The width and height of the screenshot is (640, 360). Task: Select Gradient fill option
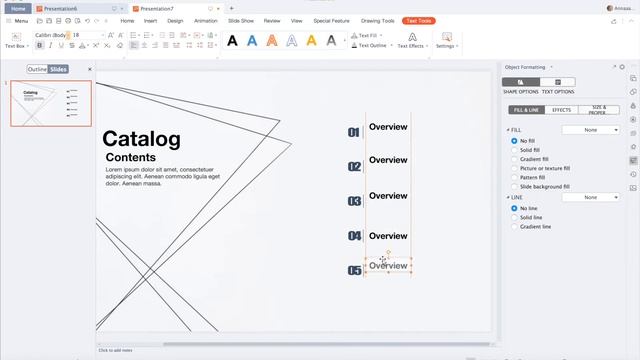click(514, 159)
